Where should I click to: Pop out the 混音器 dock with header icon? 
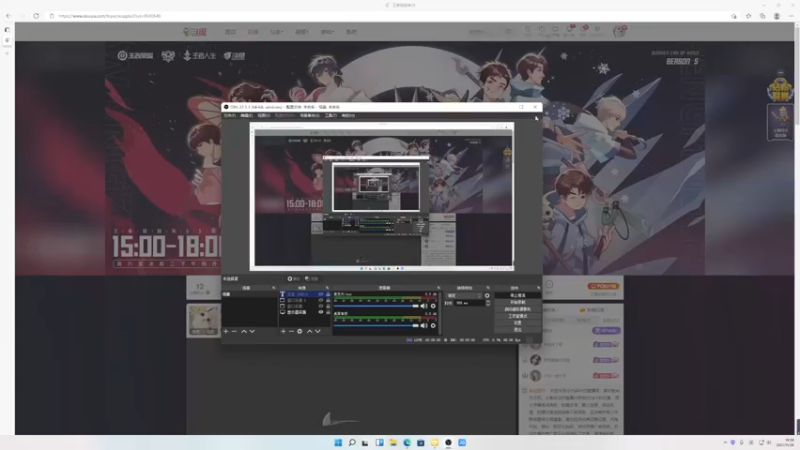pyautogui.click(x=438, y=288)
